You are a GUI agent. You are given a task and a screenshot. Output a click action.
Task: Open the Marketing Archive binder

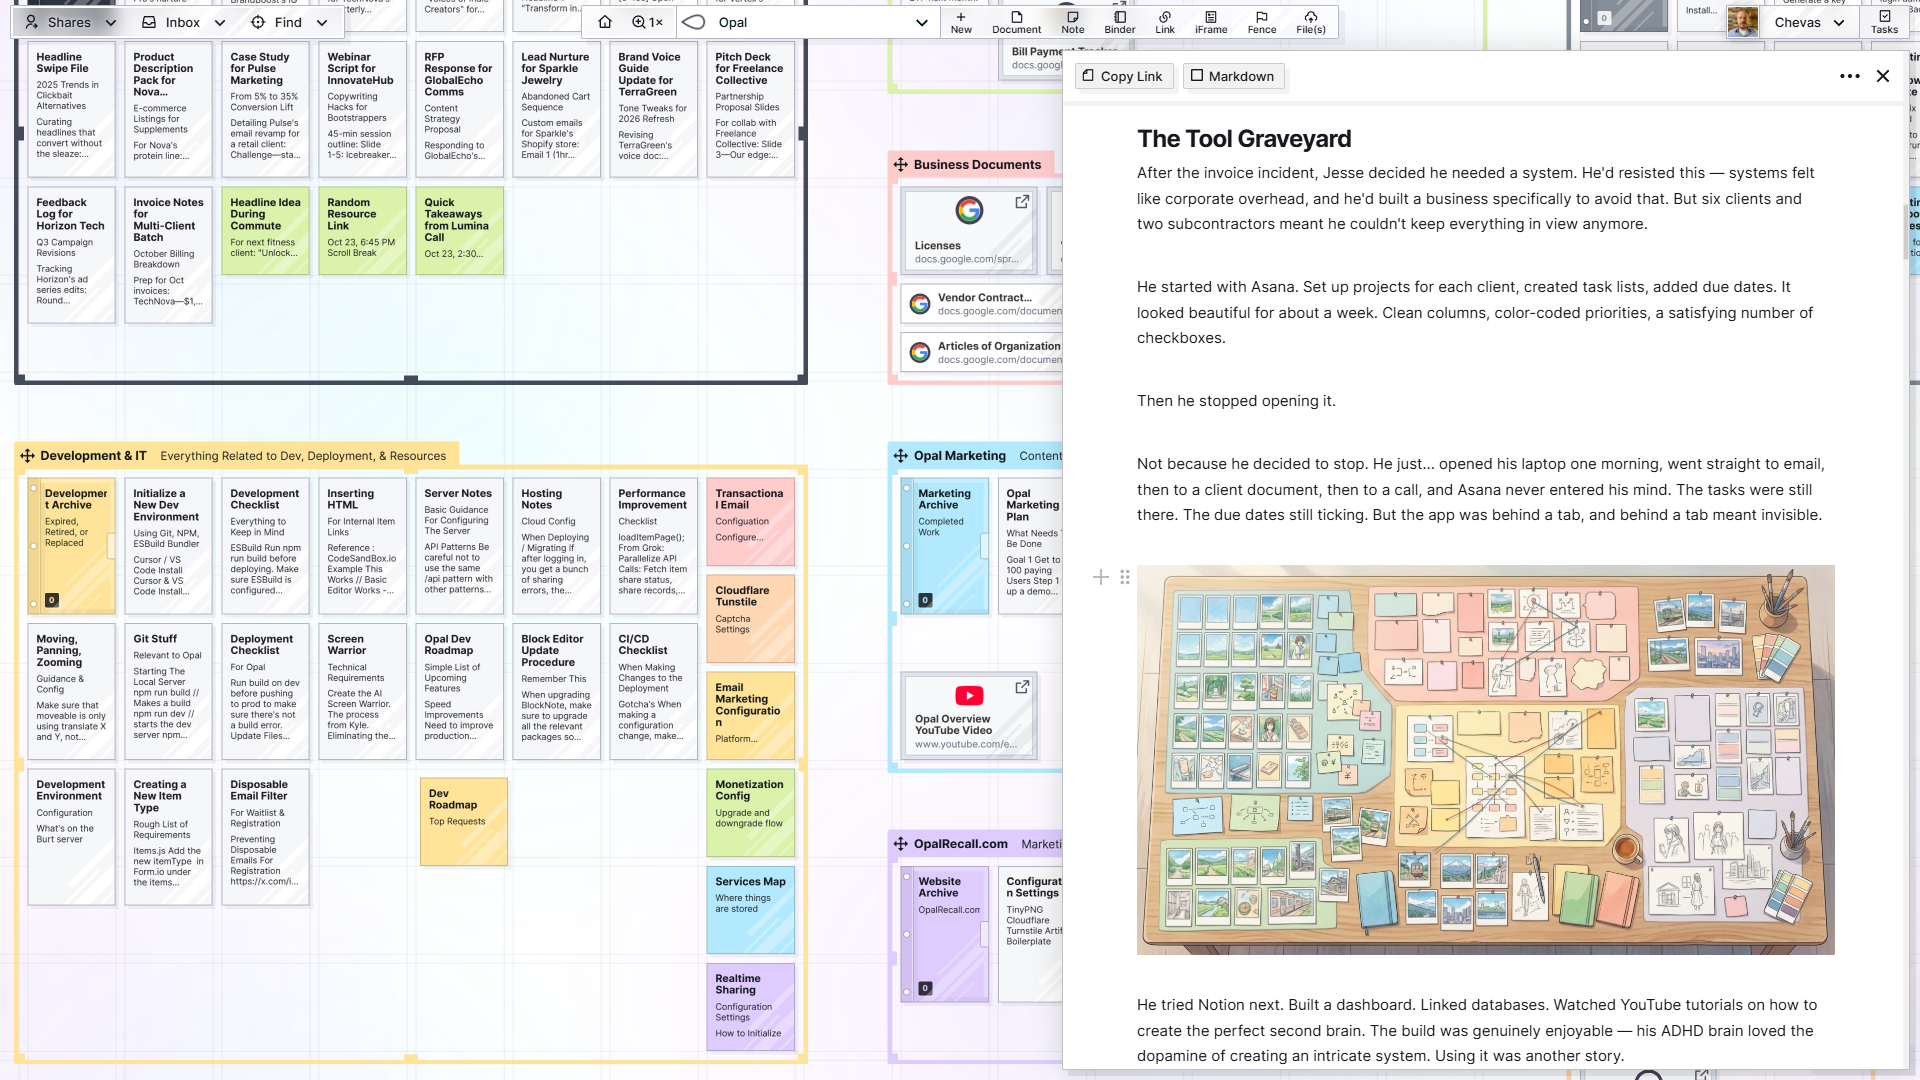click(945, 545)
